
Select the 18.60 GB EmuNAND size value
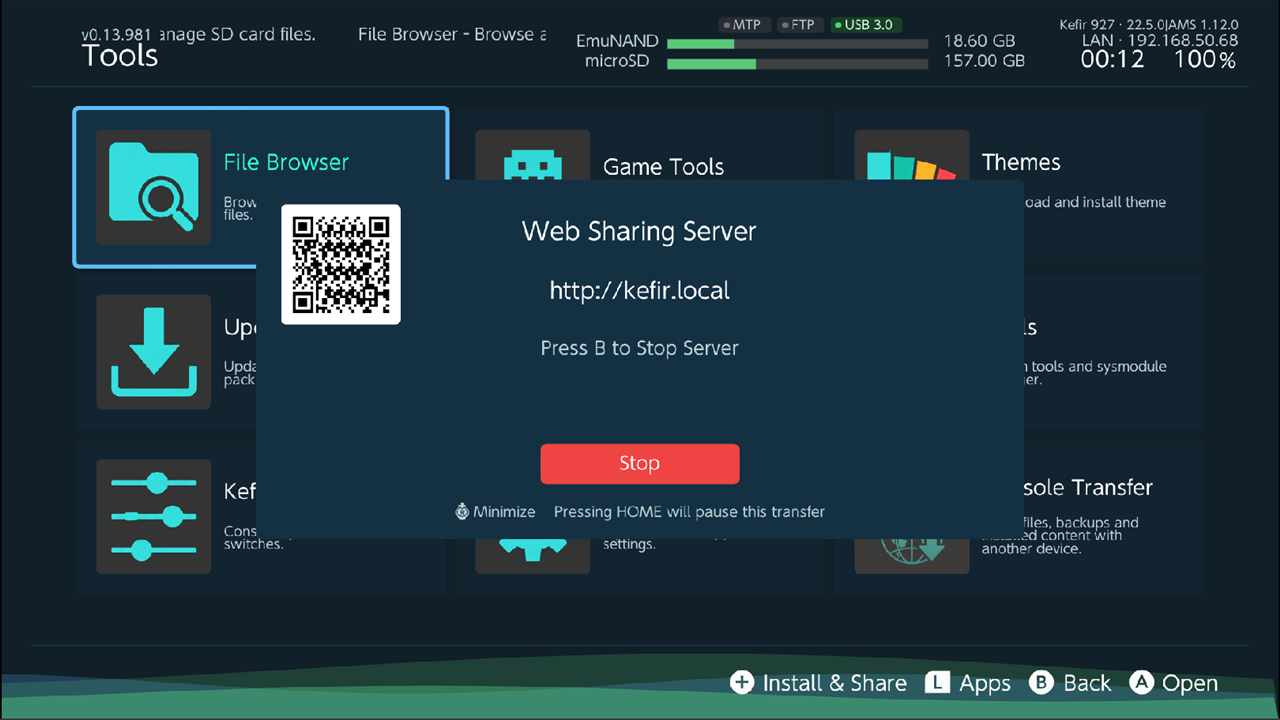[980, 42]
